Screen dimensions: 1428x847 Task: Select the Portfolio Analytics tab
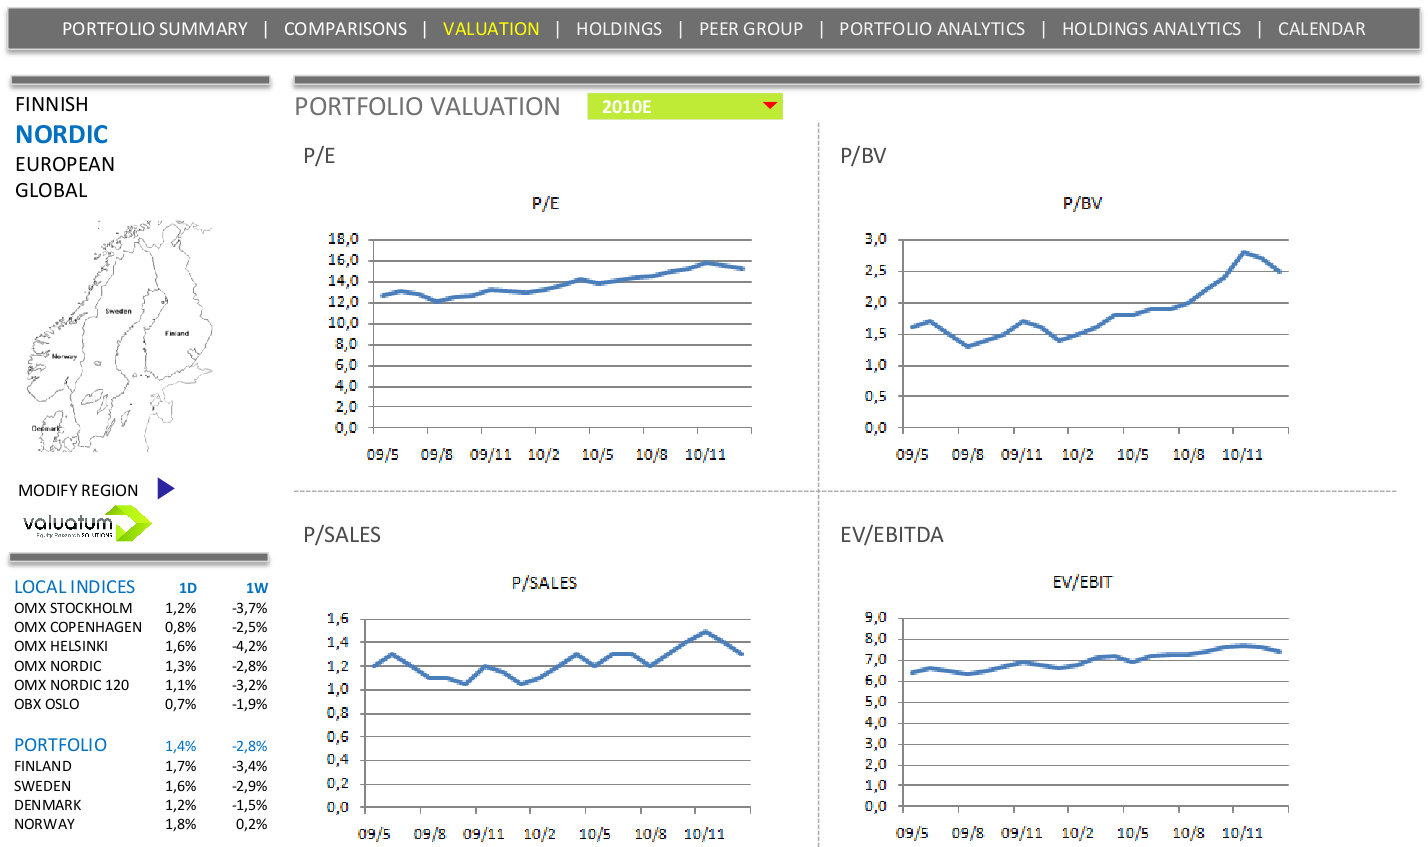932,29
